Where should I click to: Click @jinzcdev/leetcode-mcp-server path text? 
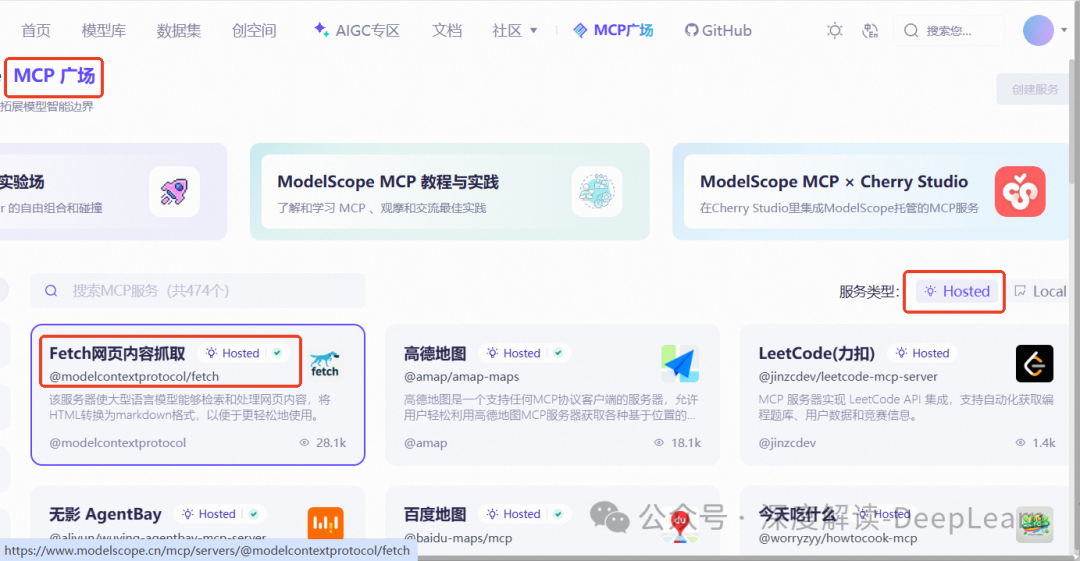[x=848, y=376]
